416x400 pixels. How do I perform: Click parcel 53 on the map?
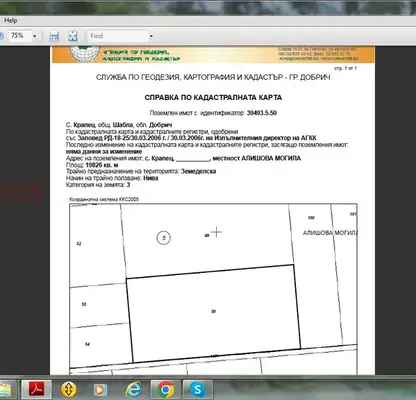[x=84, y=304]
